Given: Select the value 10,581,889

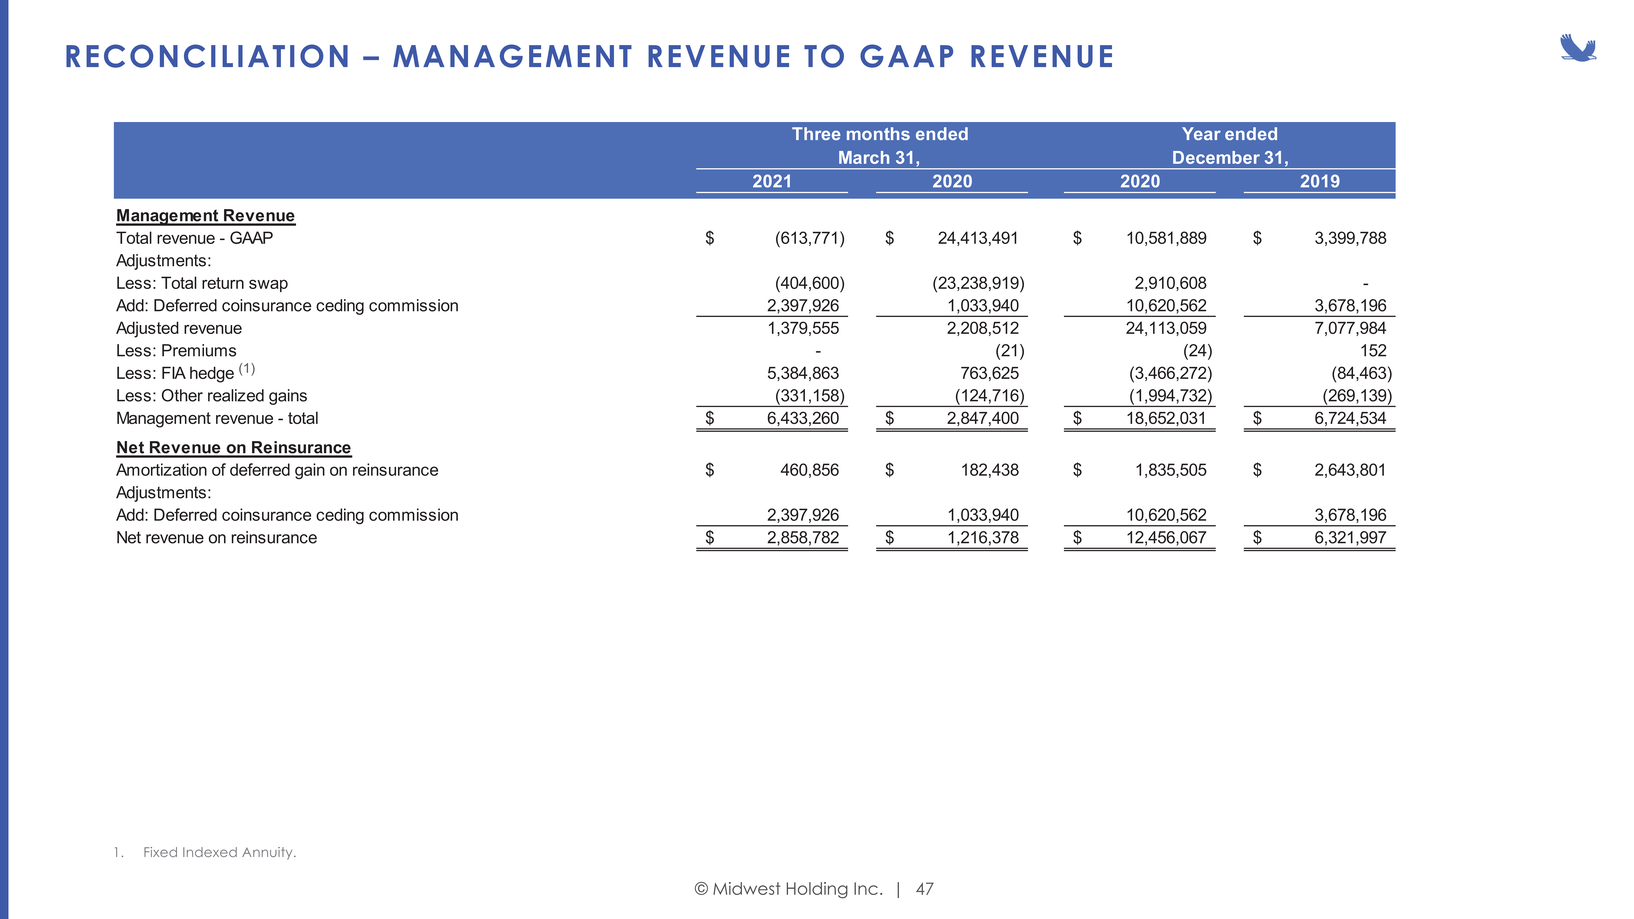Looking at the screenshot, I should click(1166, 238).
